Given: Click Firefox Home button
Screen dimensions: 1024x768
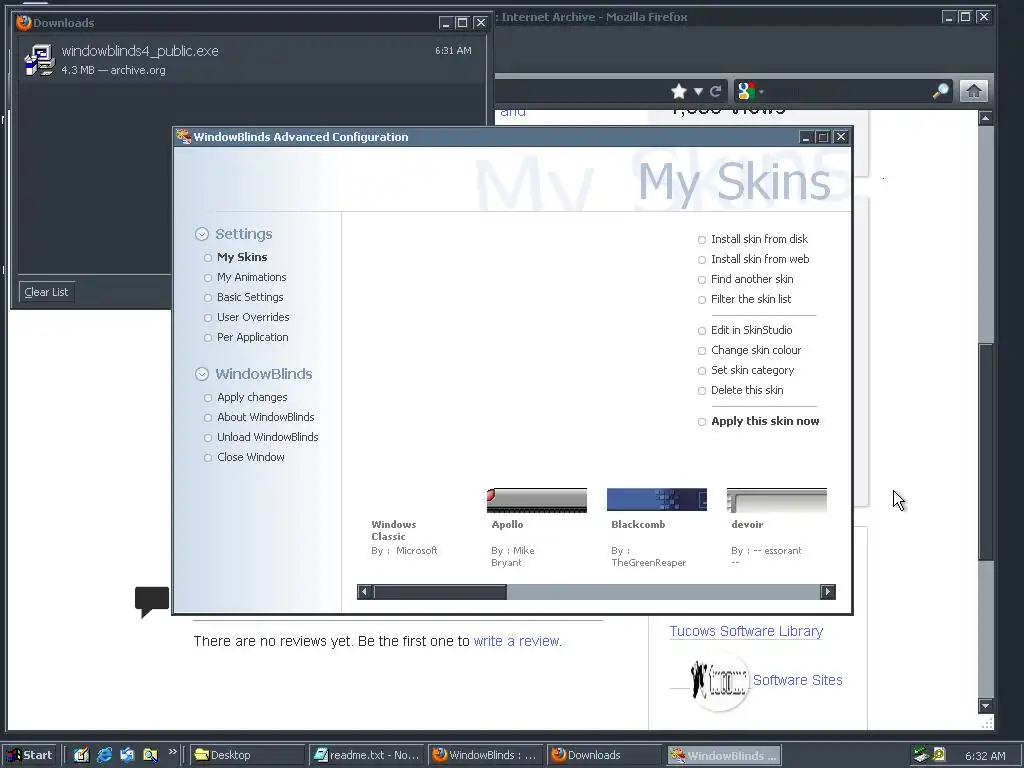Looking at the screenshot, I should [x=974, y=91].
